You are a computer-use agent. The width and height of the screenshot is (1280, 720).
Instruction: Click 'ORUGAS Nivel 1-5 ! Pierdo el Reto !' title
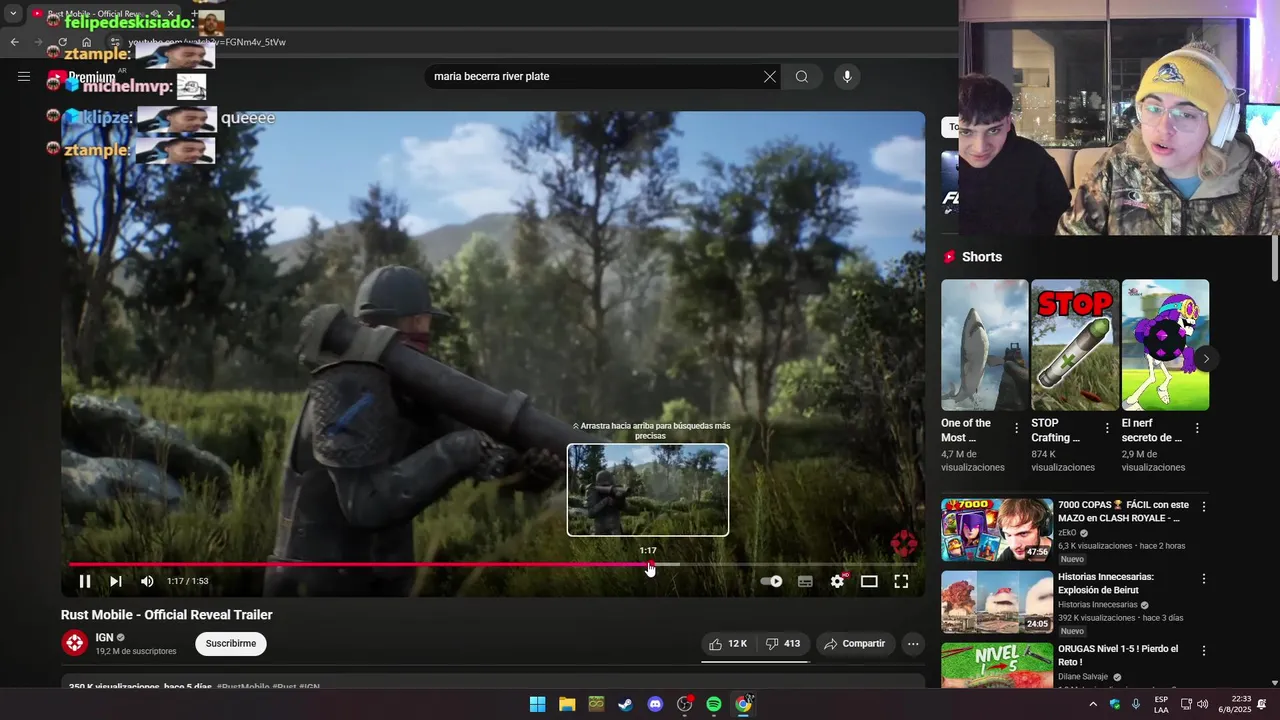coord(1118,655)
